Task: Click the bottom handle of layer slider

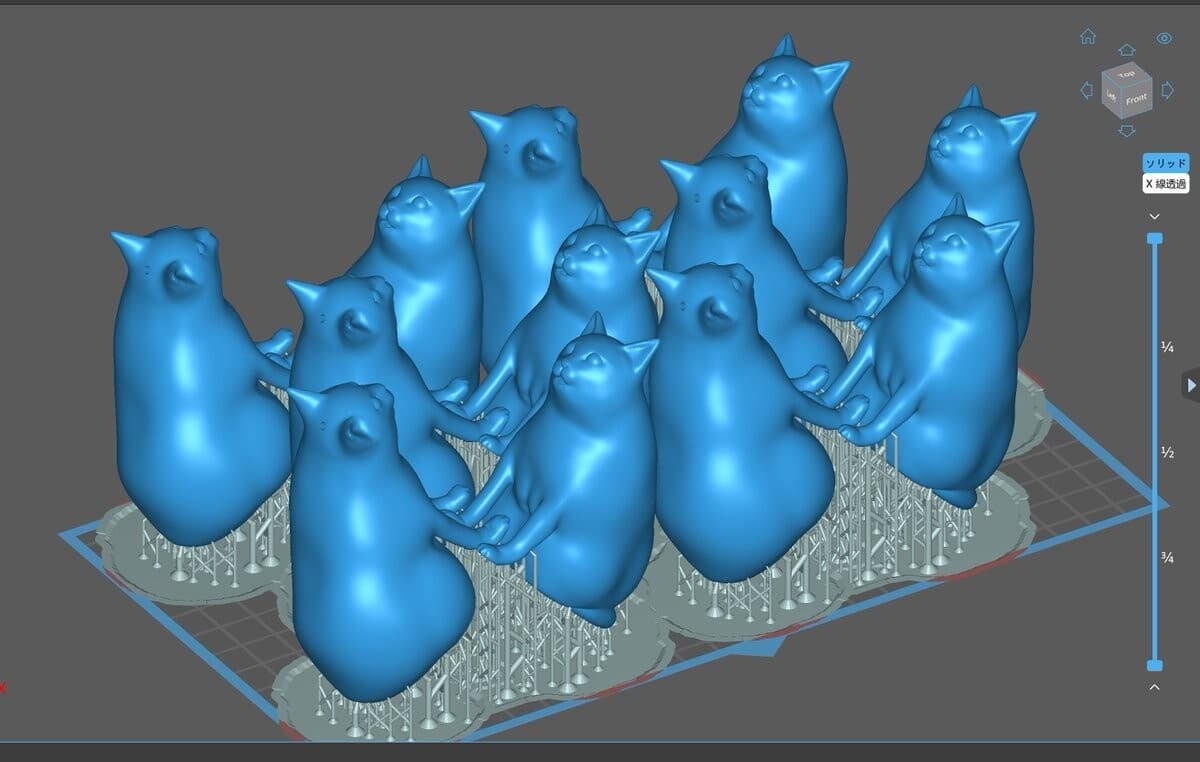Action: [x=1155, y=665]
